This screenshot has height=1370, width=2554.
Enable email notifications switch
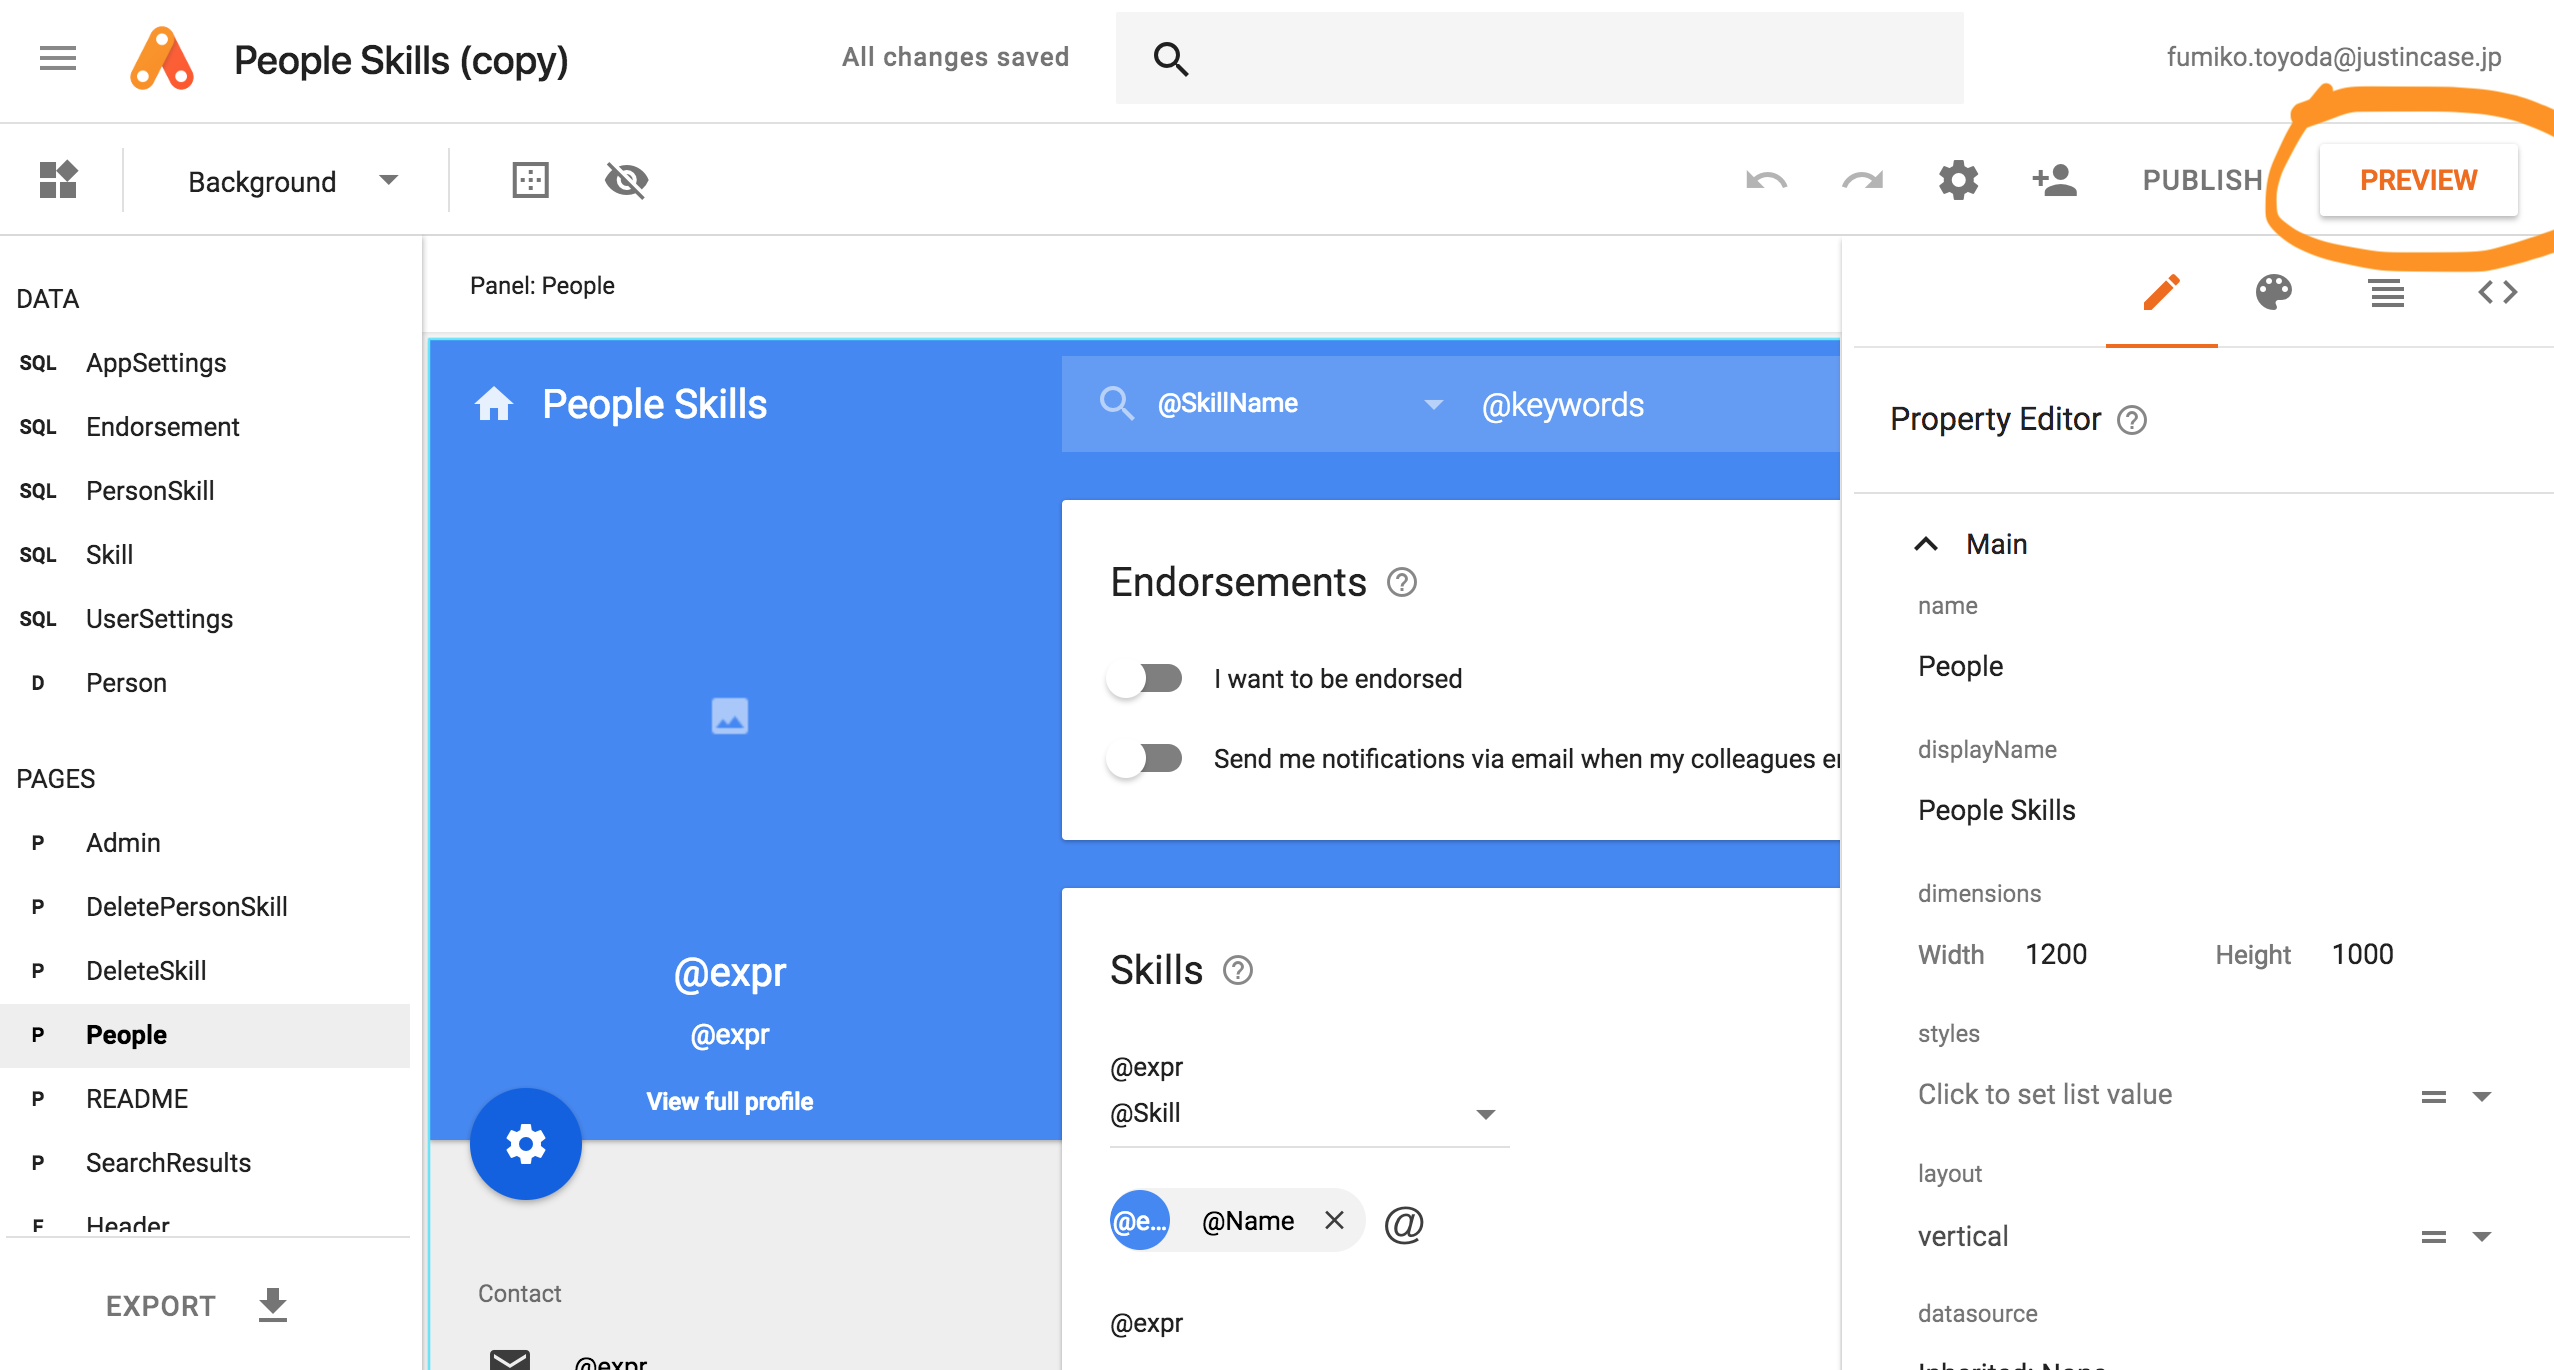pyautogui.click(x=1146, y=759)
